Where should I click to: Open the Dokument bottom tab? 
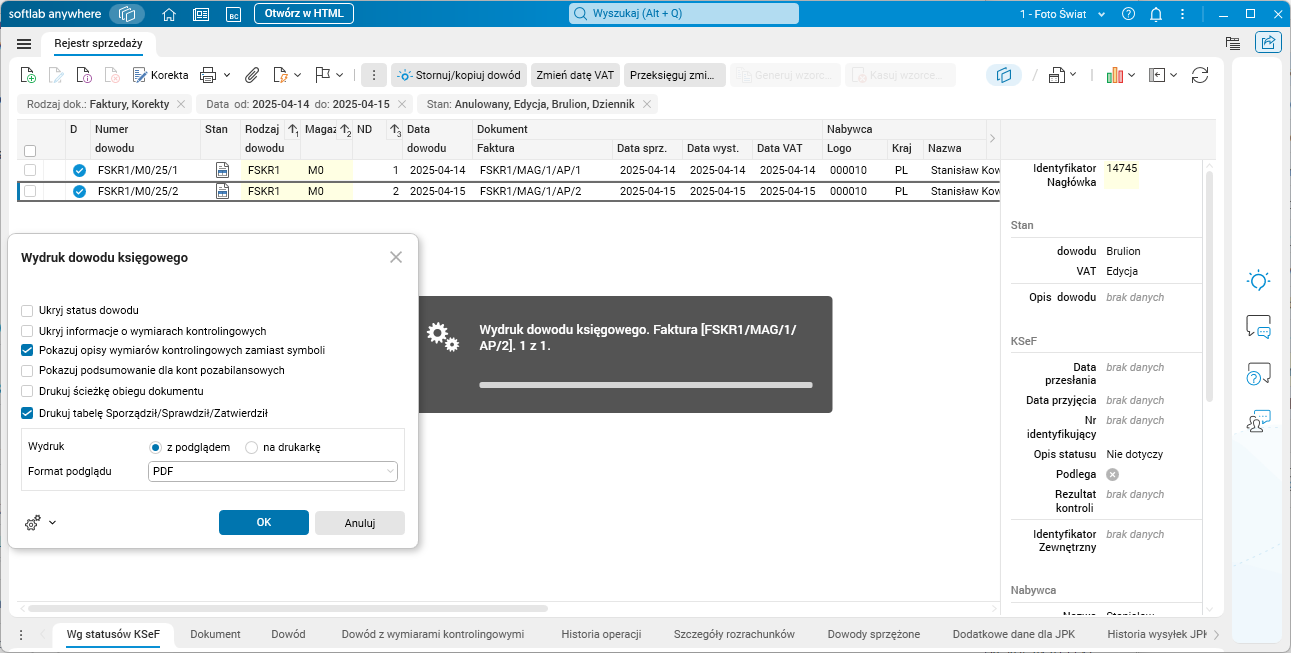click(215, 634)
